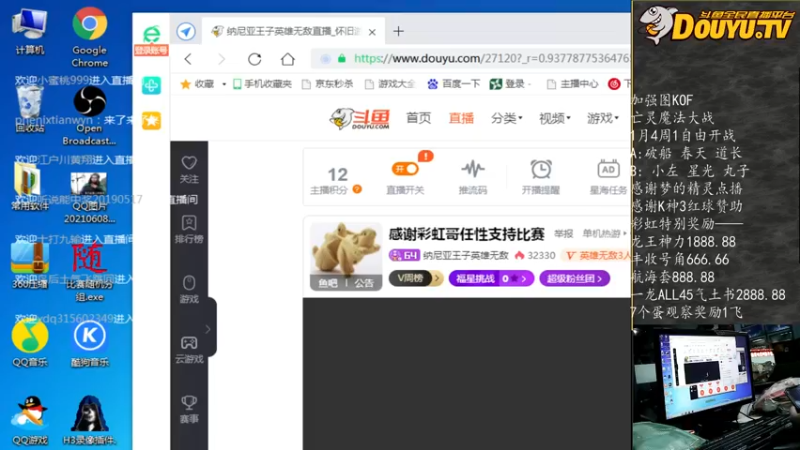Image resolution: width=800 pixels, height=450 pixels.
Task: Click the 主播积分 question mark icon
Action: (x=357, y=189)
